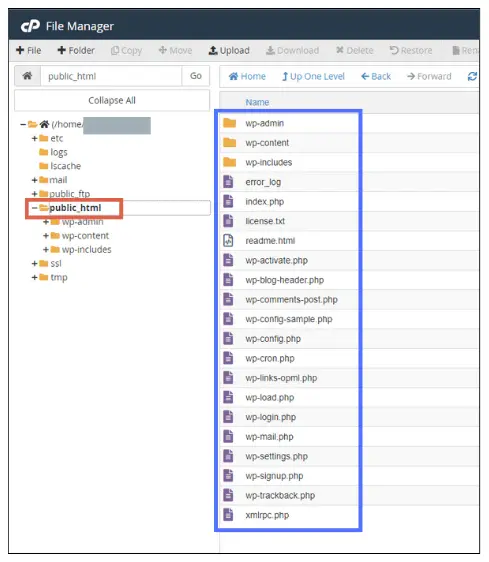Expand the ssl folder in tree

coord(34,264)
